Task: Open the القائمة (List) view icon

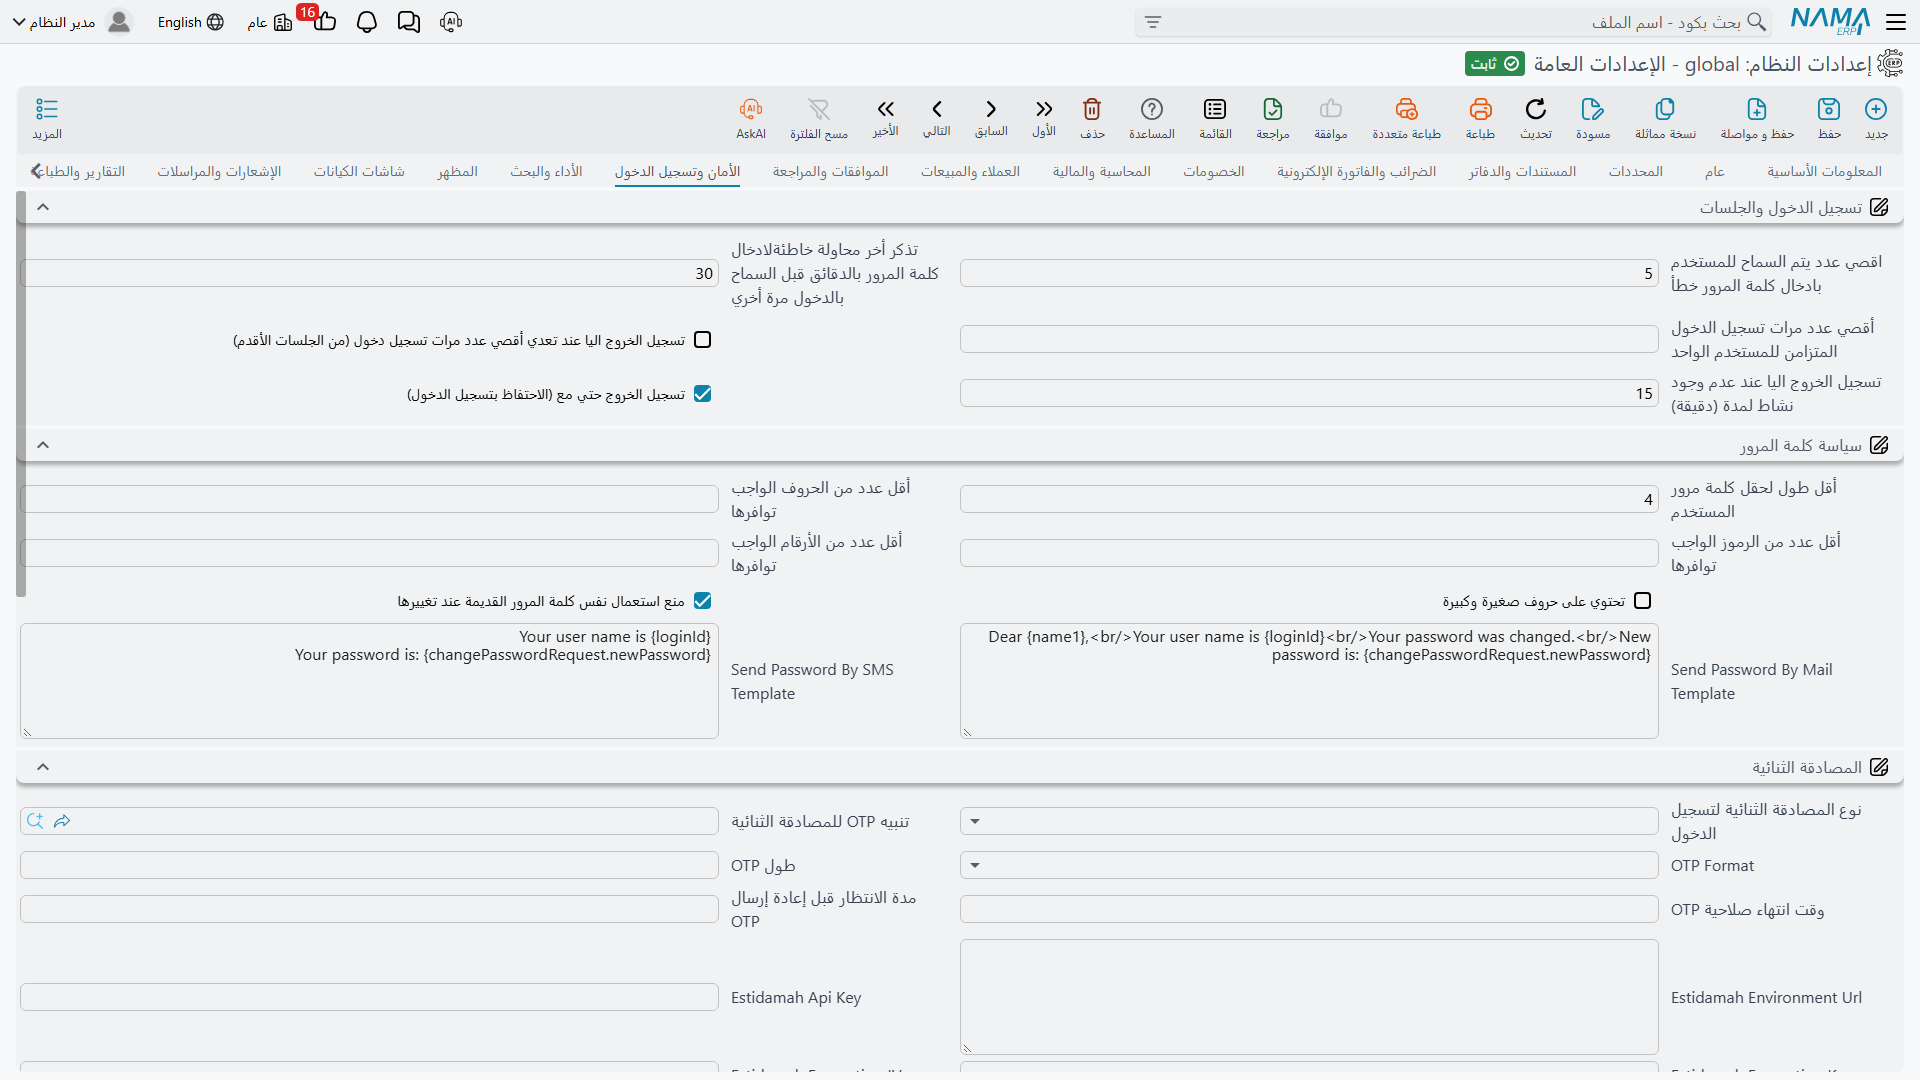Action: click(1215, 109)
